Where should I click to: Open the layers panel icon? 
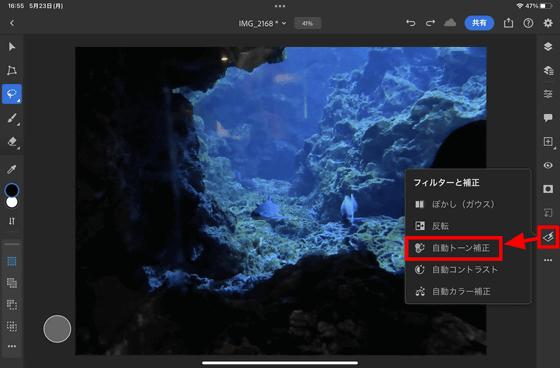[548, 46]
